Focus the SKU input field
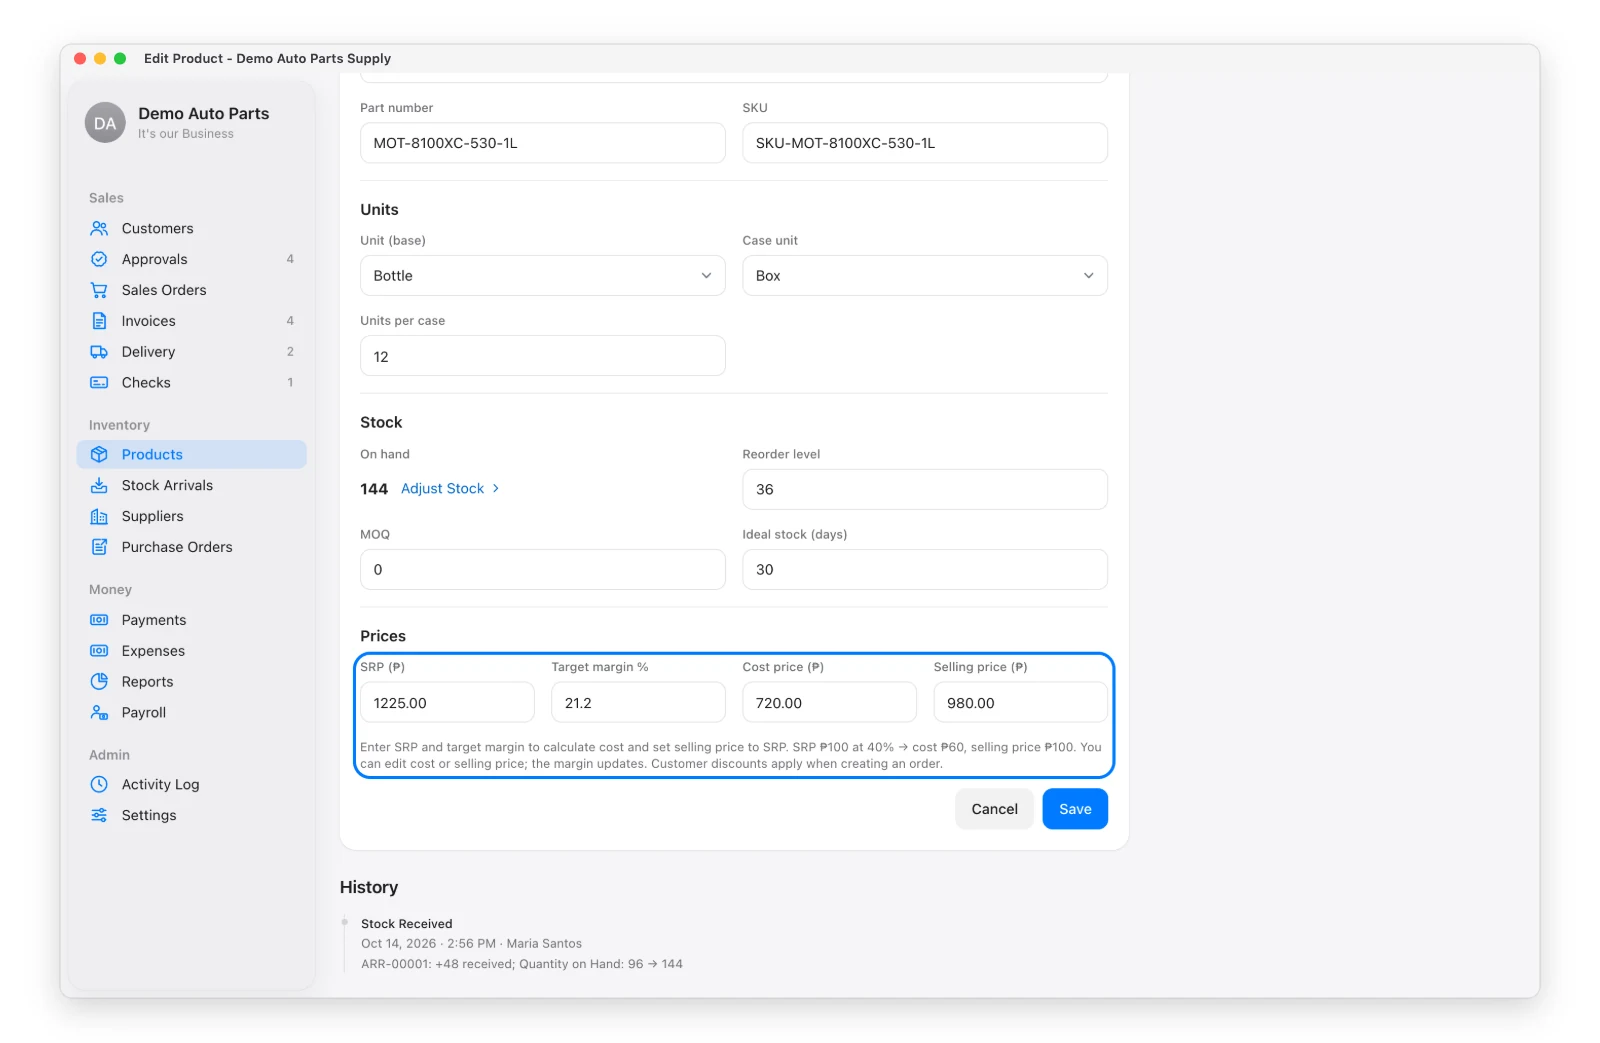 (x=925, y=143)
